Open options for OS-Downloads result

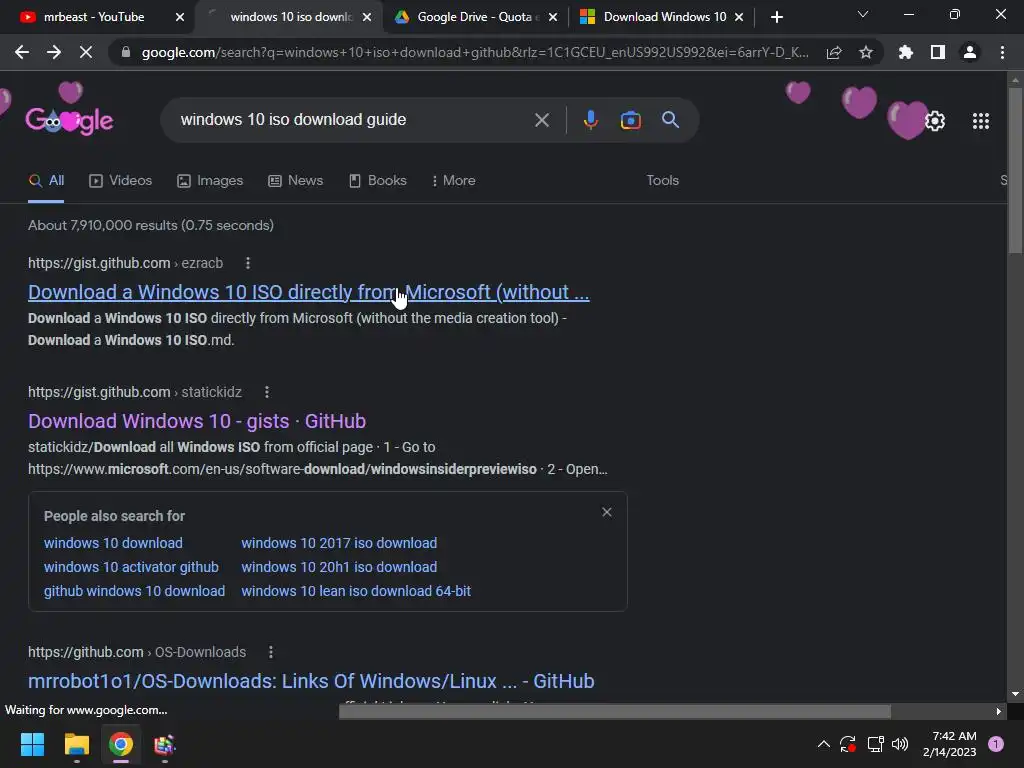point(271,652)
